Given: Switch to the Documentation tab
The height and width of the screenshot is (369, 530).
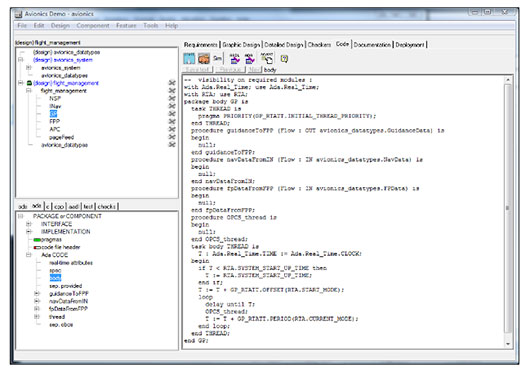Looking at the screenshot, I should (372, 45).
